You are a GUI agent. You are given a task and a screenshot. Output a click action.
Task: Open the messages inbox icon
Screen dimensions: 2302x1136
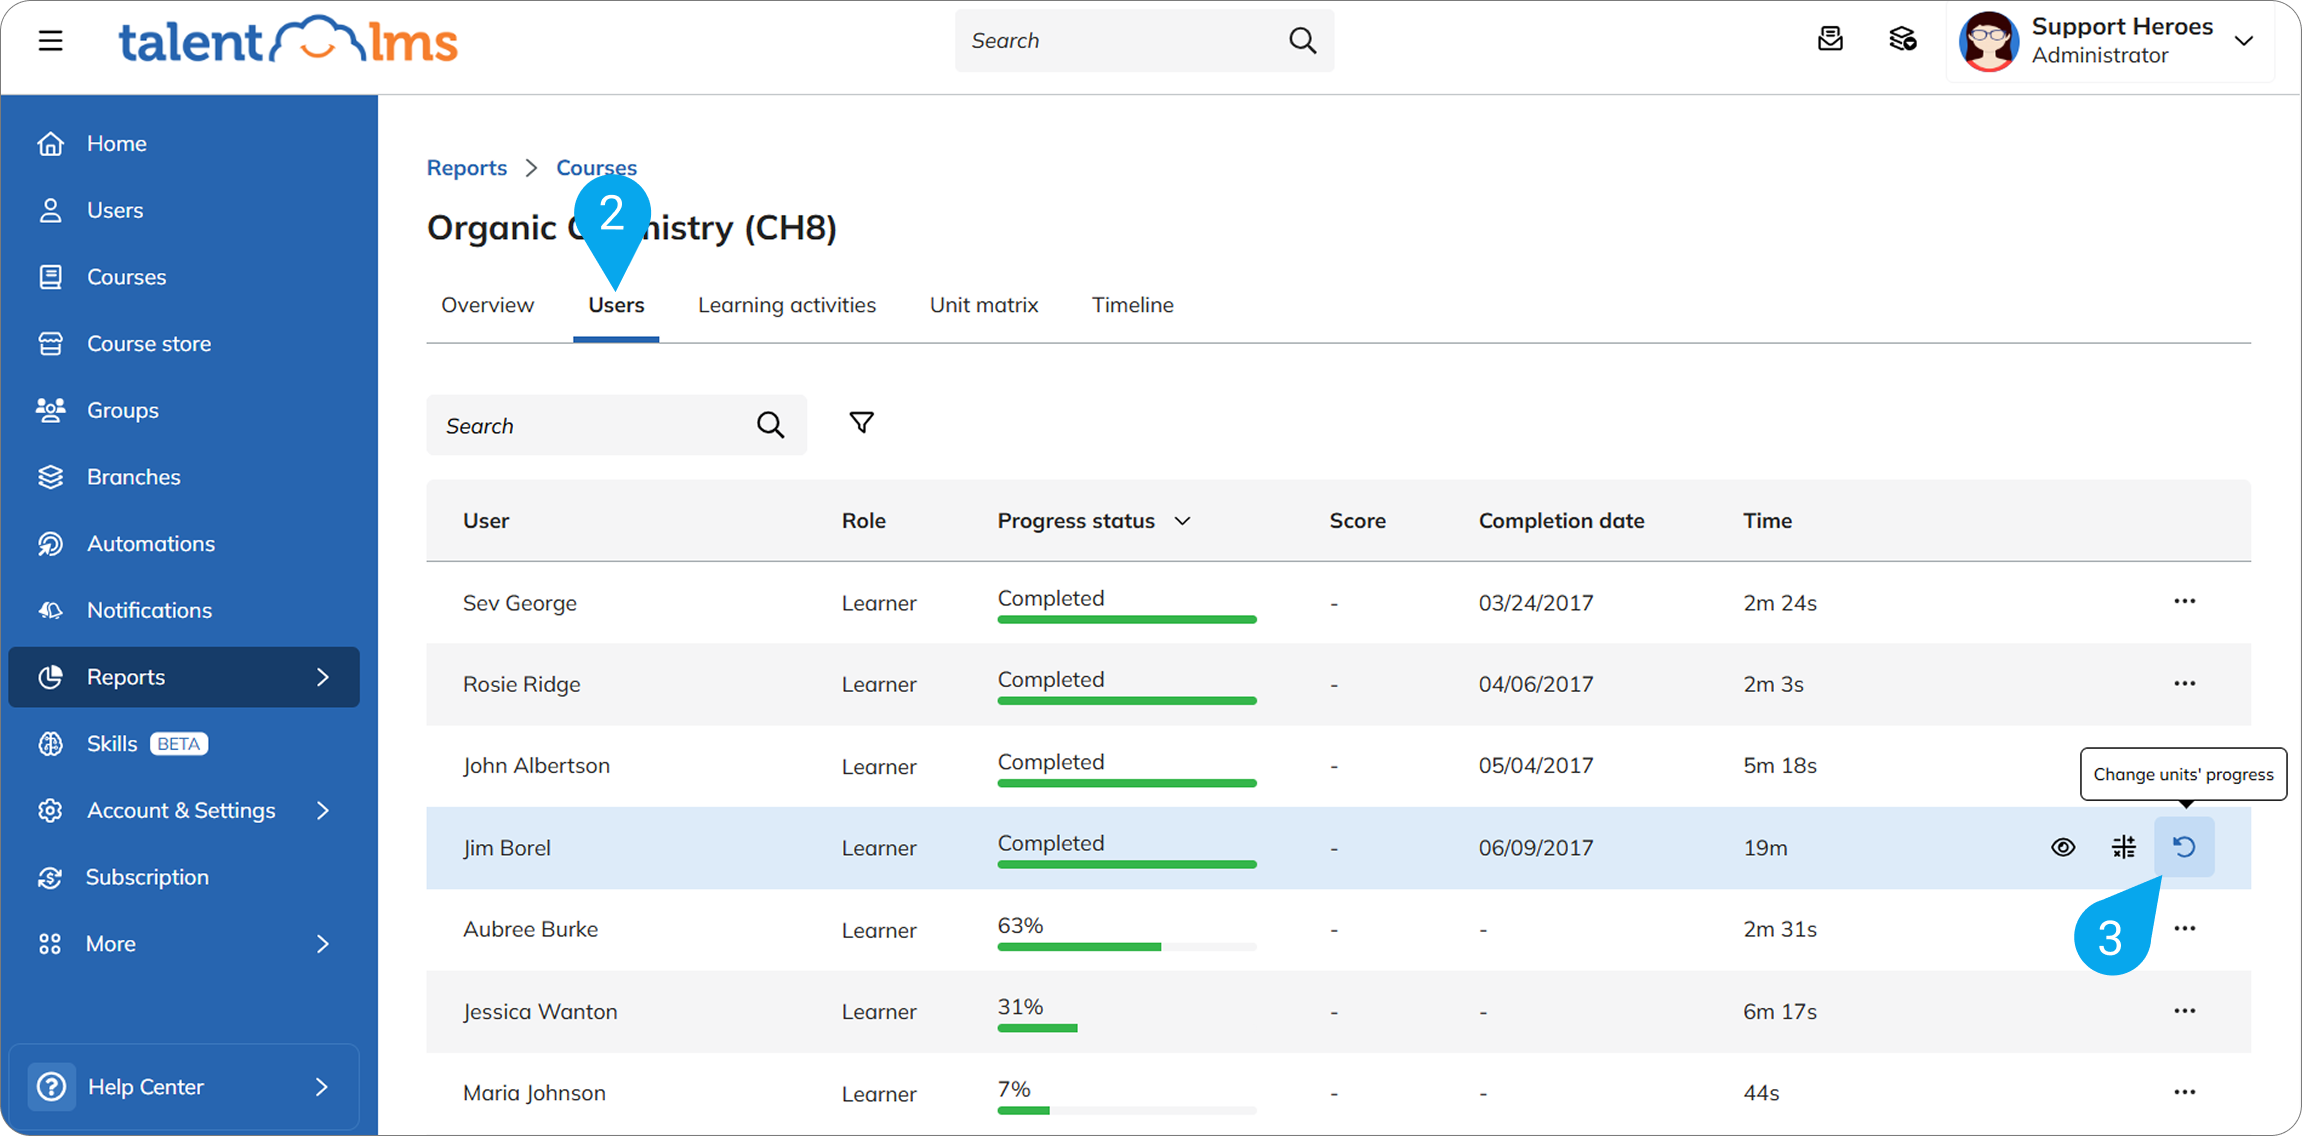[x=1830, y=40]
